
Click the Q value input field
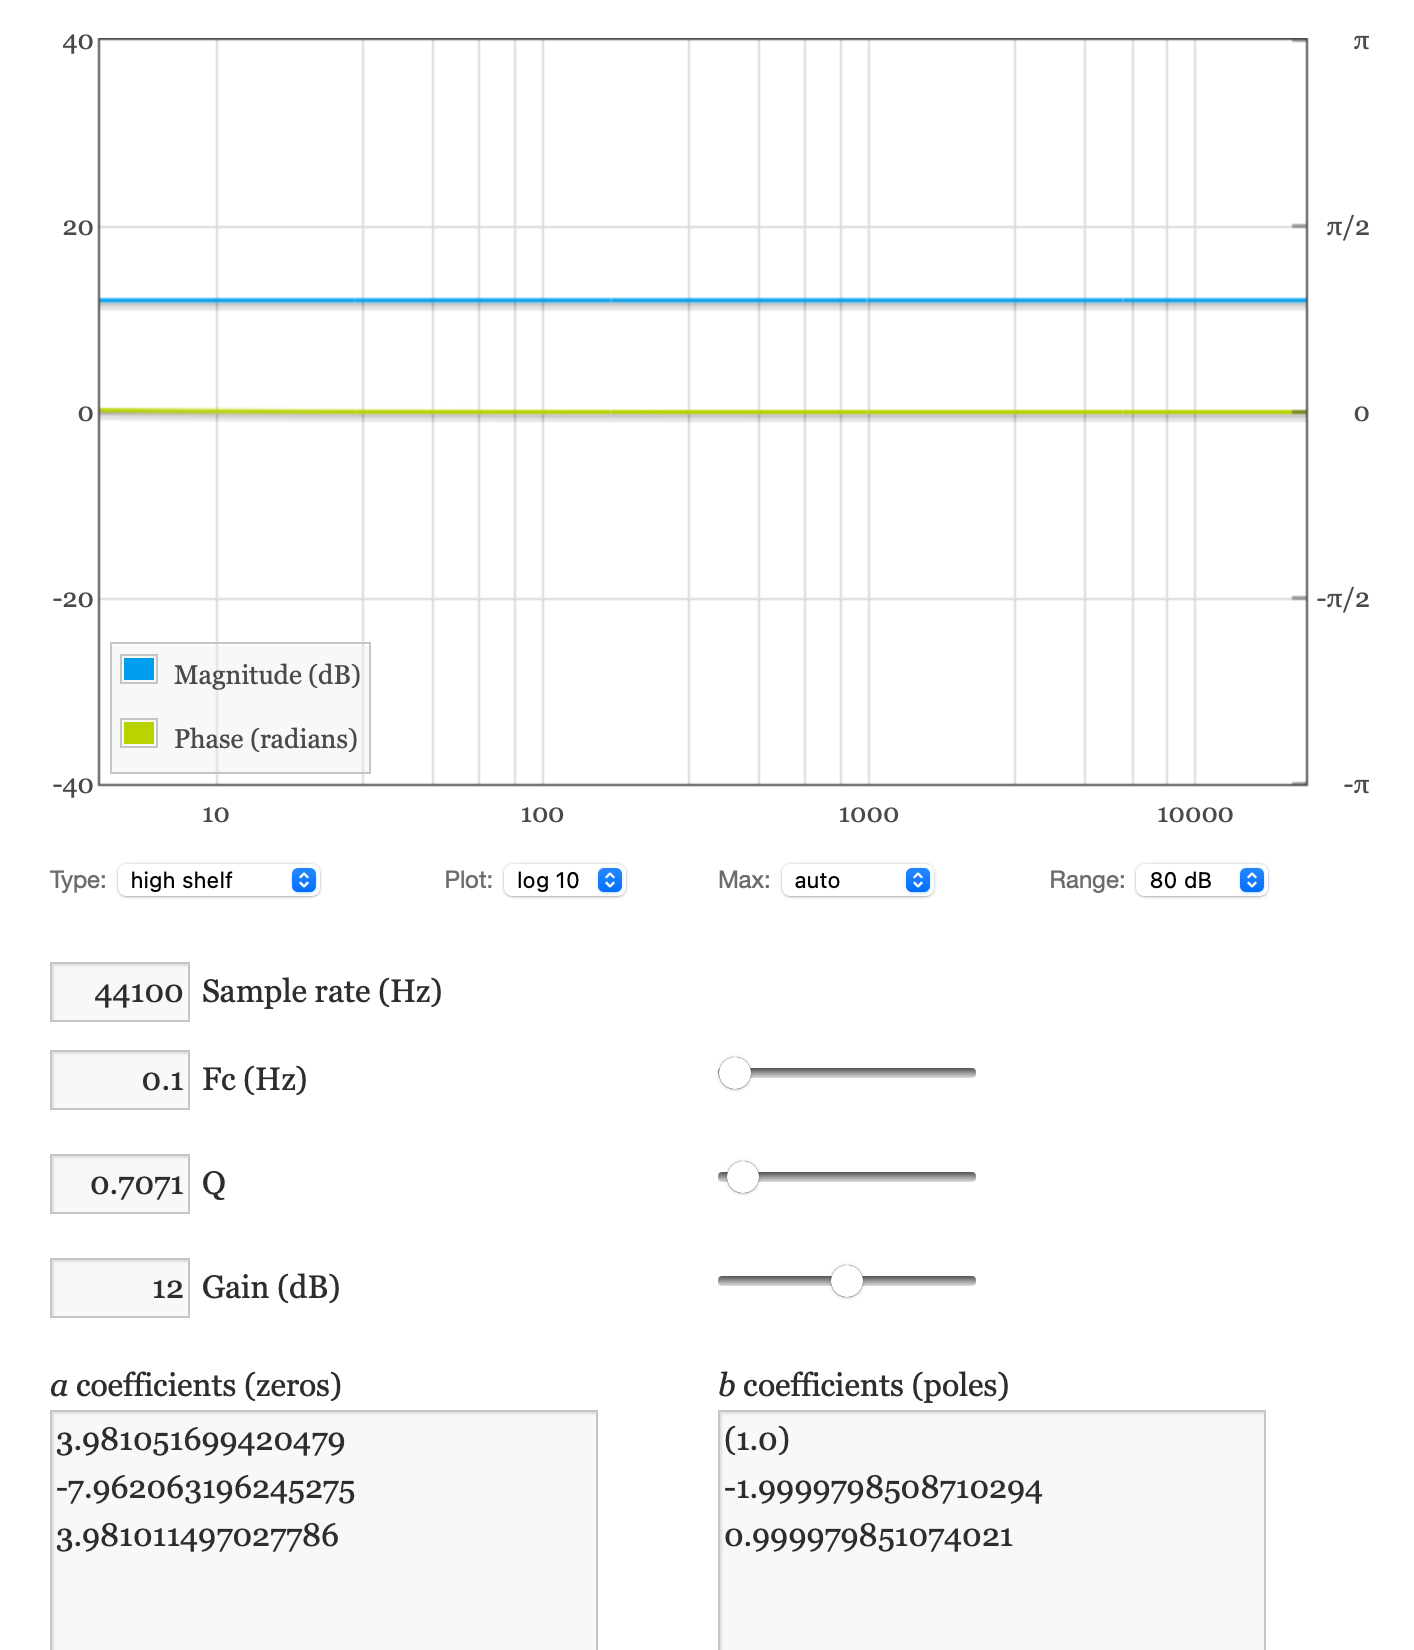(120, 1184)
